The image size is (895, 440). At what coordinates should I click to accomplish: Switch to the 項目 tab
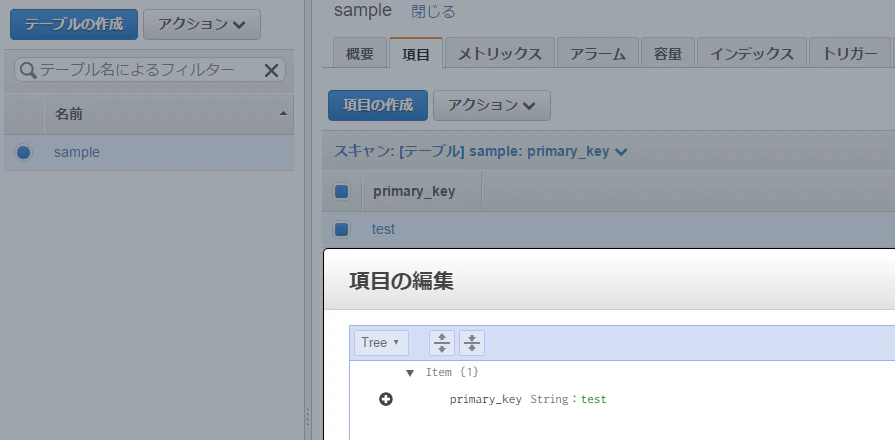[416, 54]
